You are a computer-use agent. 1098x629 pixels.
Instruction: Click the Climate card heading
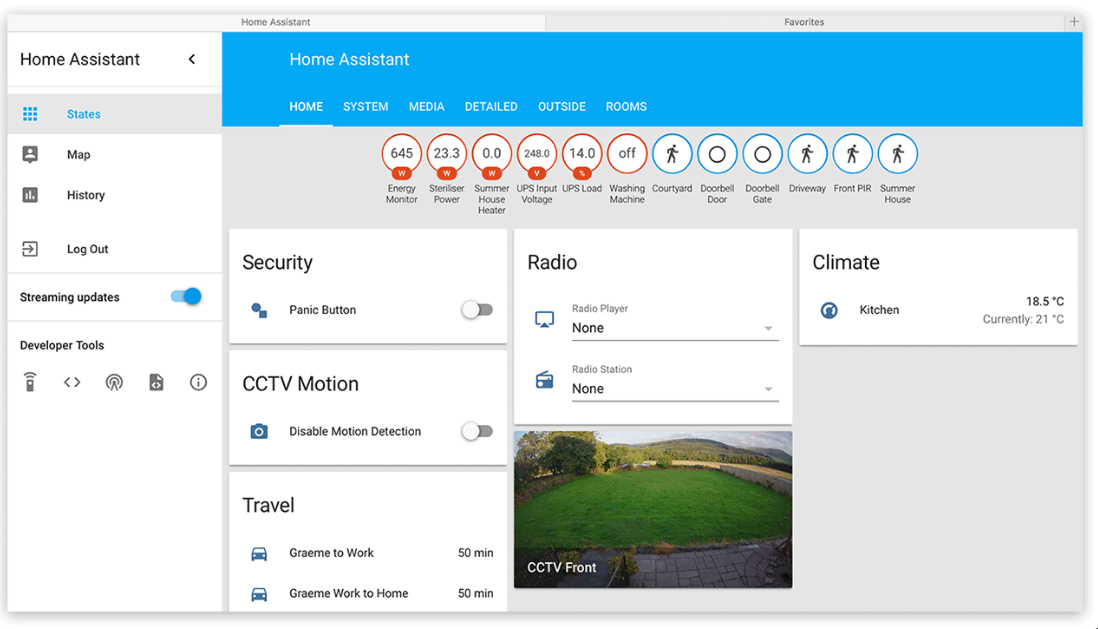tap(846, 262)
